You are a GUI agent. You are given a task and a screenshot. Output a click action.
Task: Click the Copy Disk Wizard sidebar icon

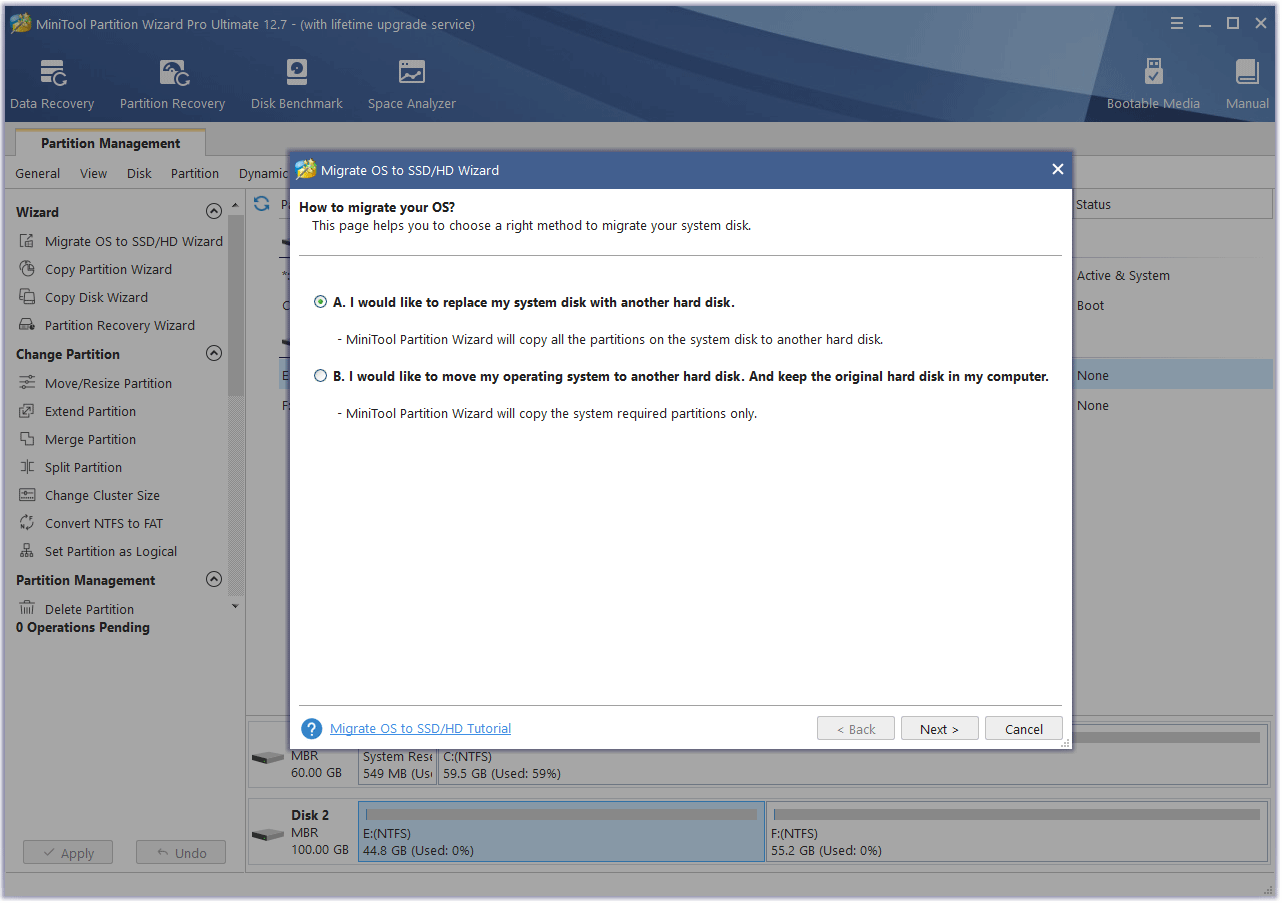27,297
